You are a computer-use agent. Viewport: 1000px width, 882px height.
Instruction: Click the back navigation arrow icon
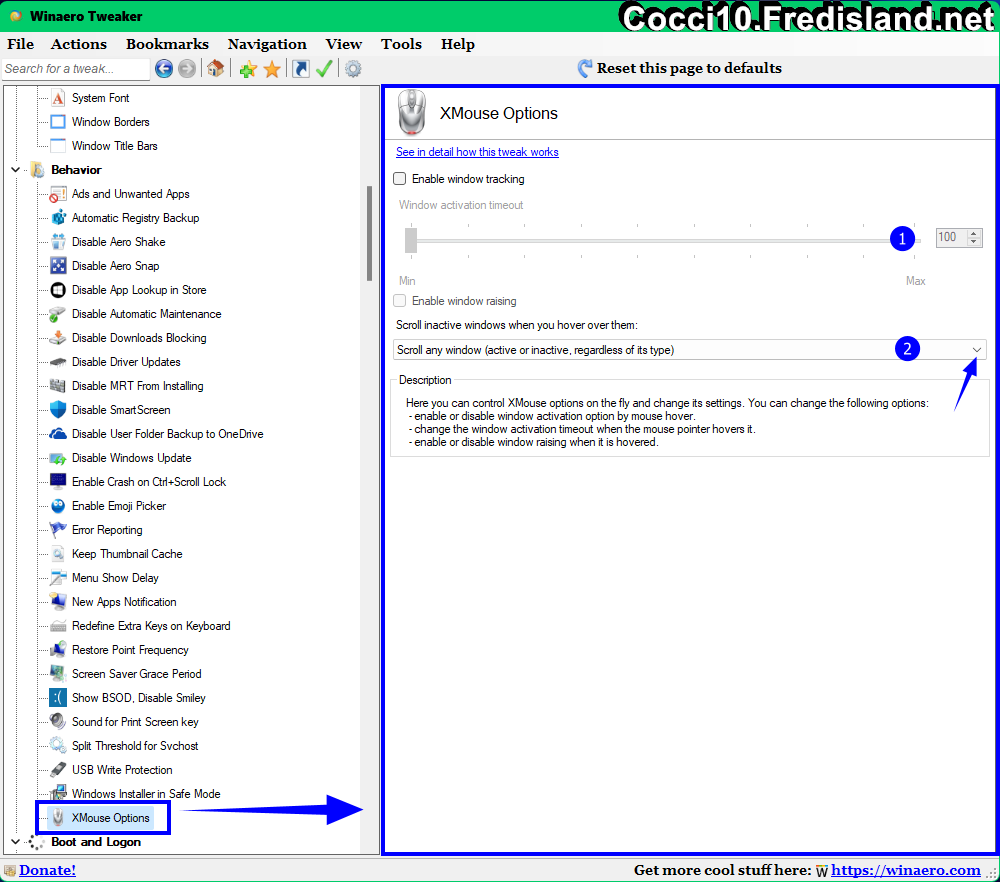[164, 68]
